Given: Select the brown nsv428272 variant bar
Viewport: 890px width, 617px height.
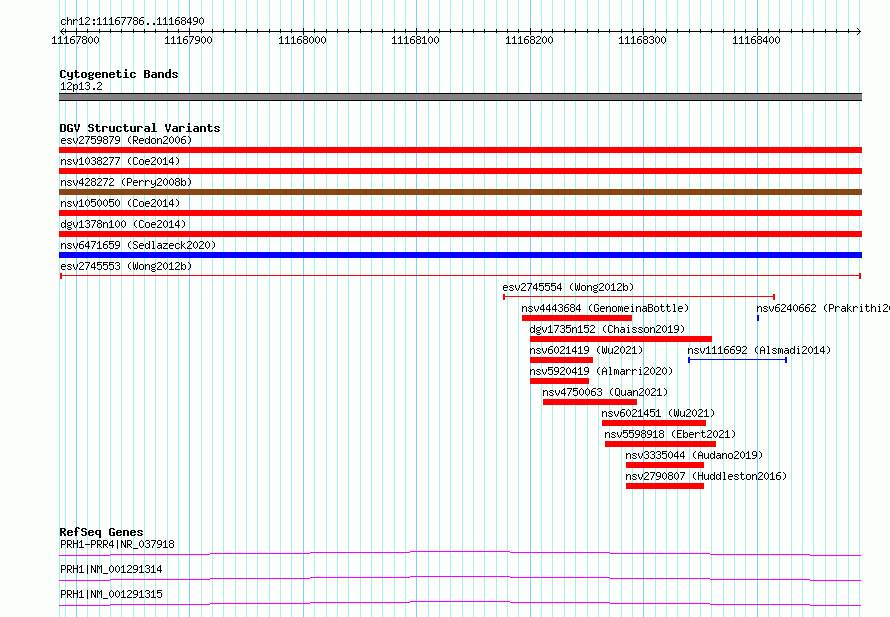Looking at the screenshot, I should point(460,192).
